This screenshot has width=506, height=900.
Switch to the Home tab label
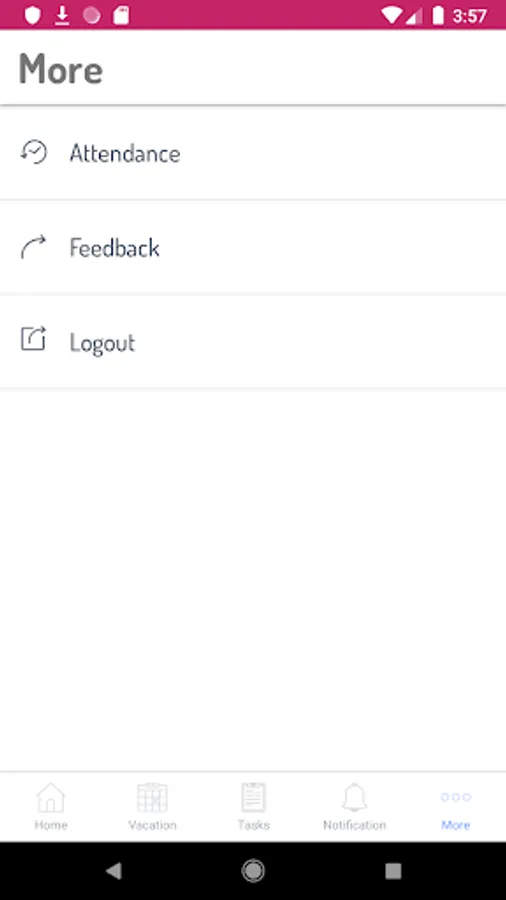click(x=51, y=825)
